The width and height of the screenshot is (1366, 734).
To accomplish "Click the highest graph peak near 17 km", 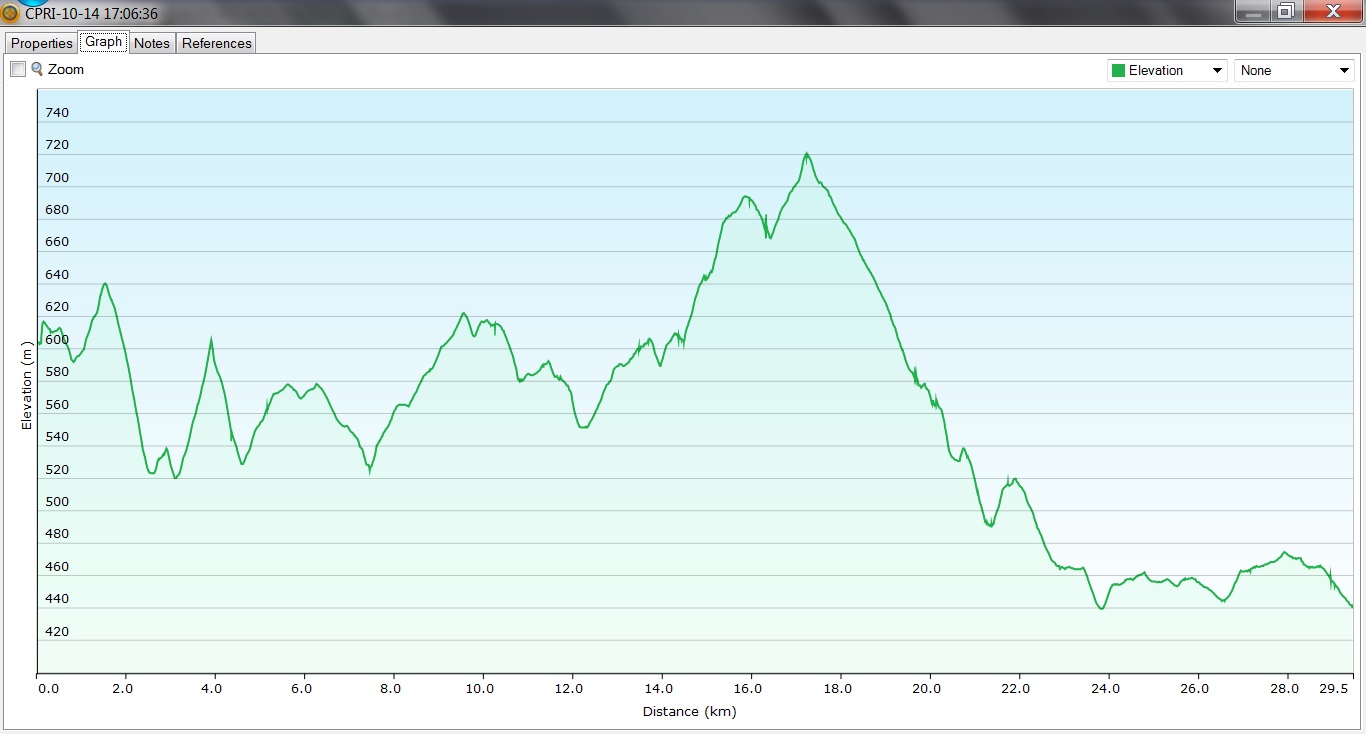I will click(806, 154).
